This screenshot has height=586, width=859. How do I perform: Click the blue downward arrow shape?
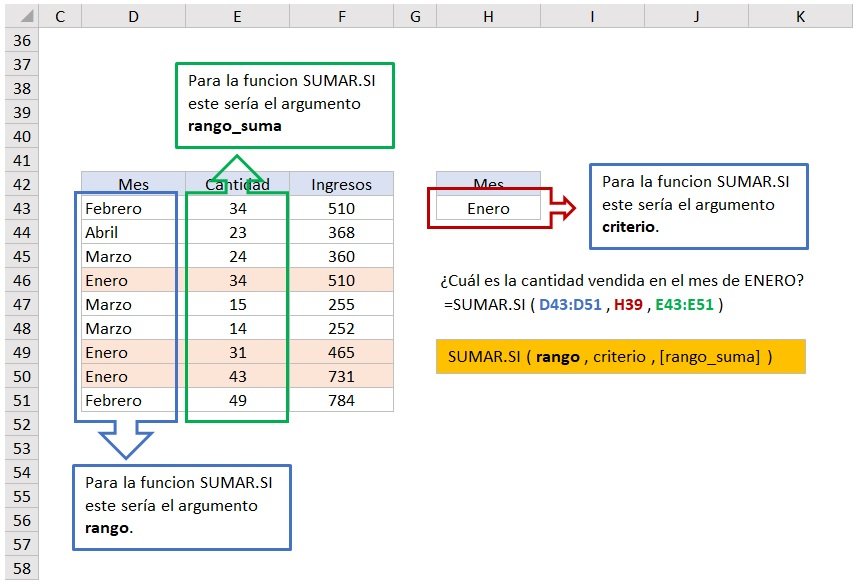(126, 438)
